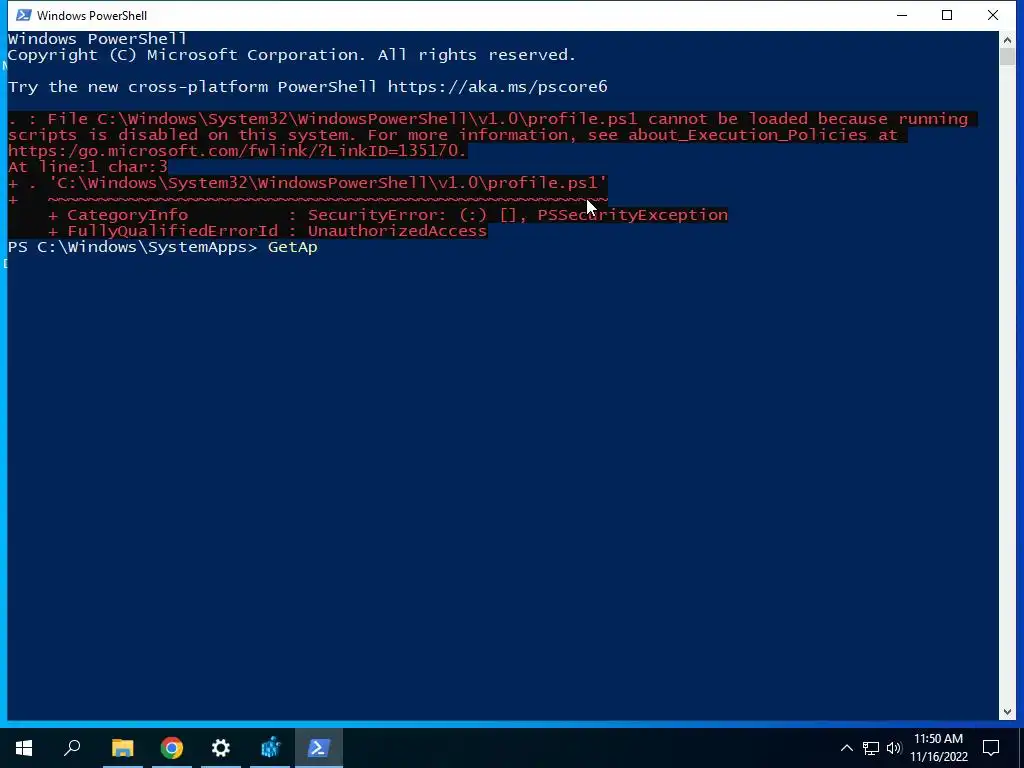The height and width of the screenshot is (768, 1024).
Task: Click the 'PS C:\Windows\SystemApps>' prompt
Action: pos(133,247)
